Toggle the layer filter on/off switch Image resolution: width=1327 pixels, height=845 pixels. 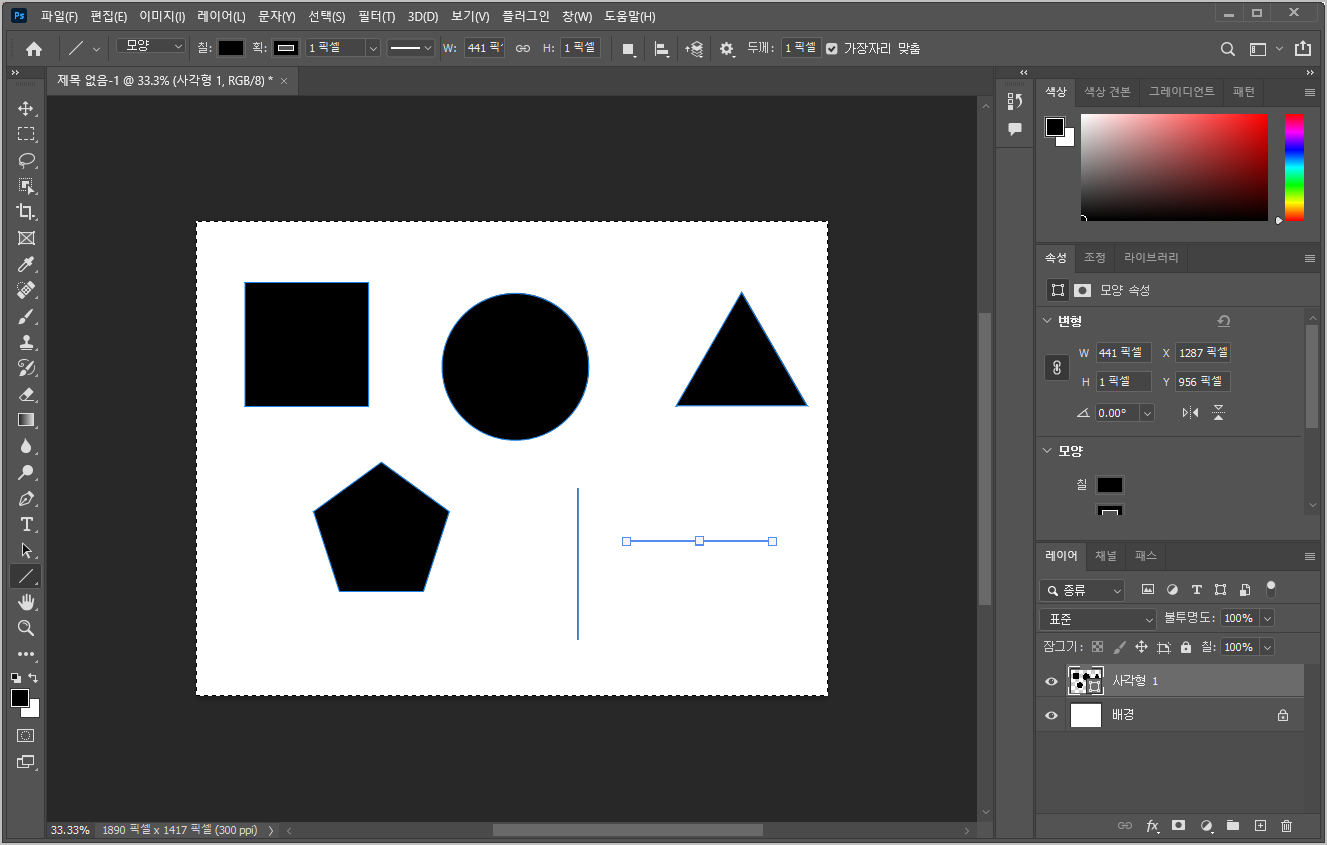pos(1271,588)
